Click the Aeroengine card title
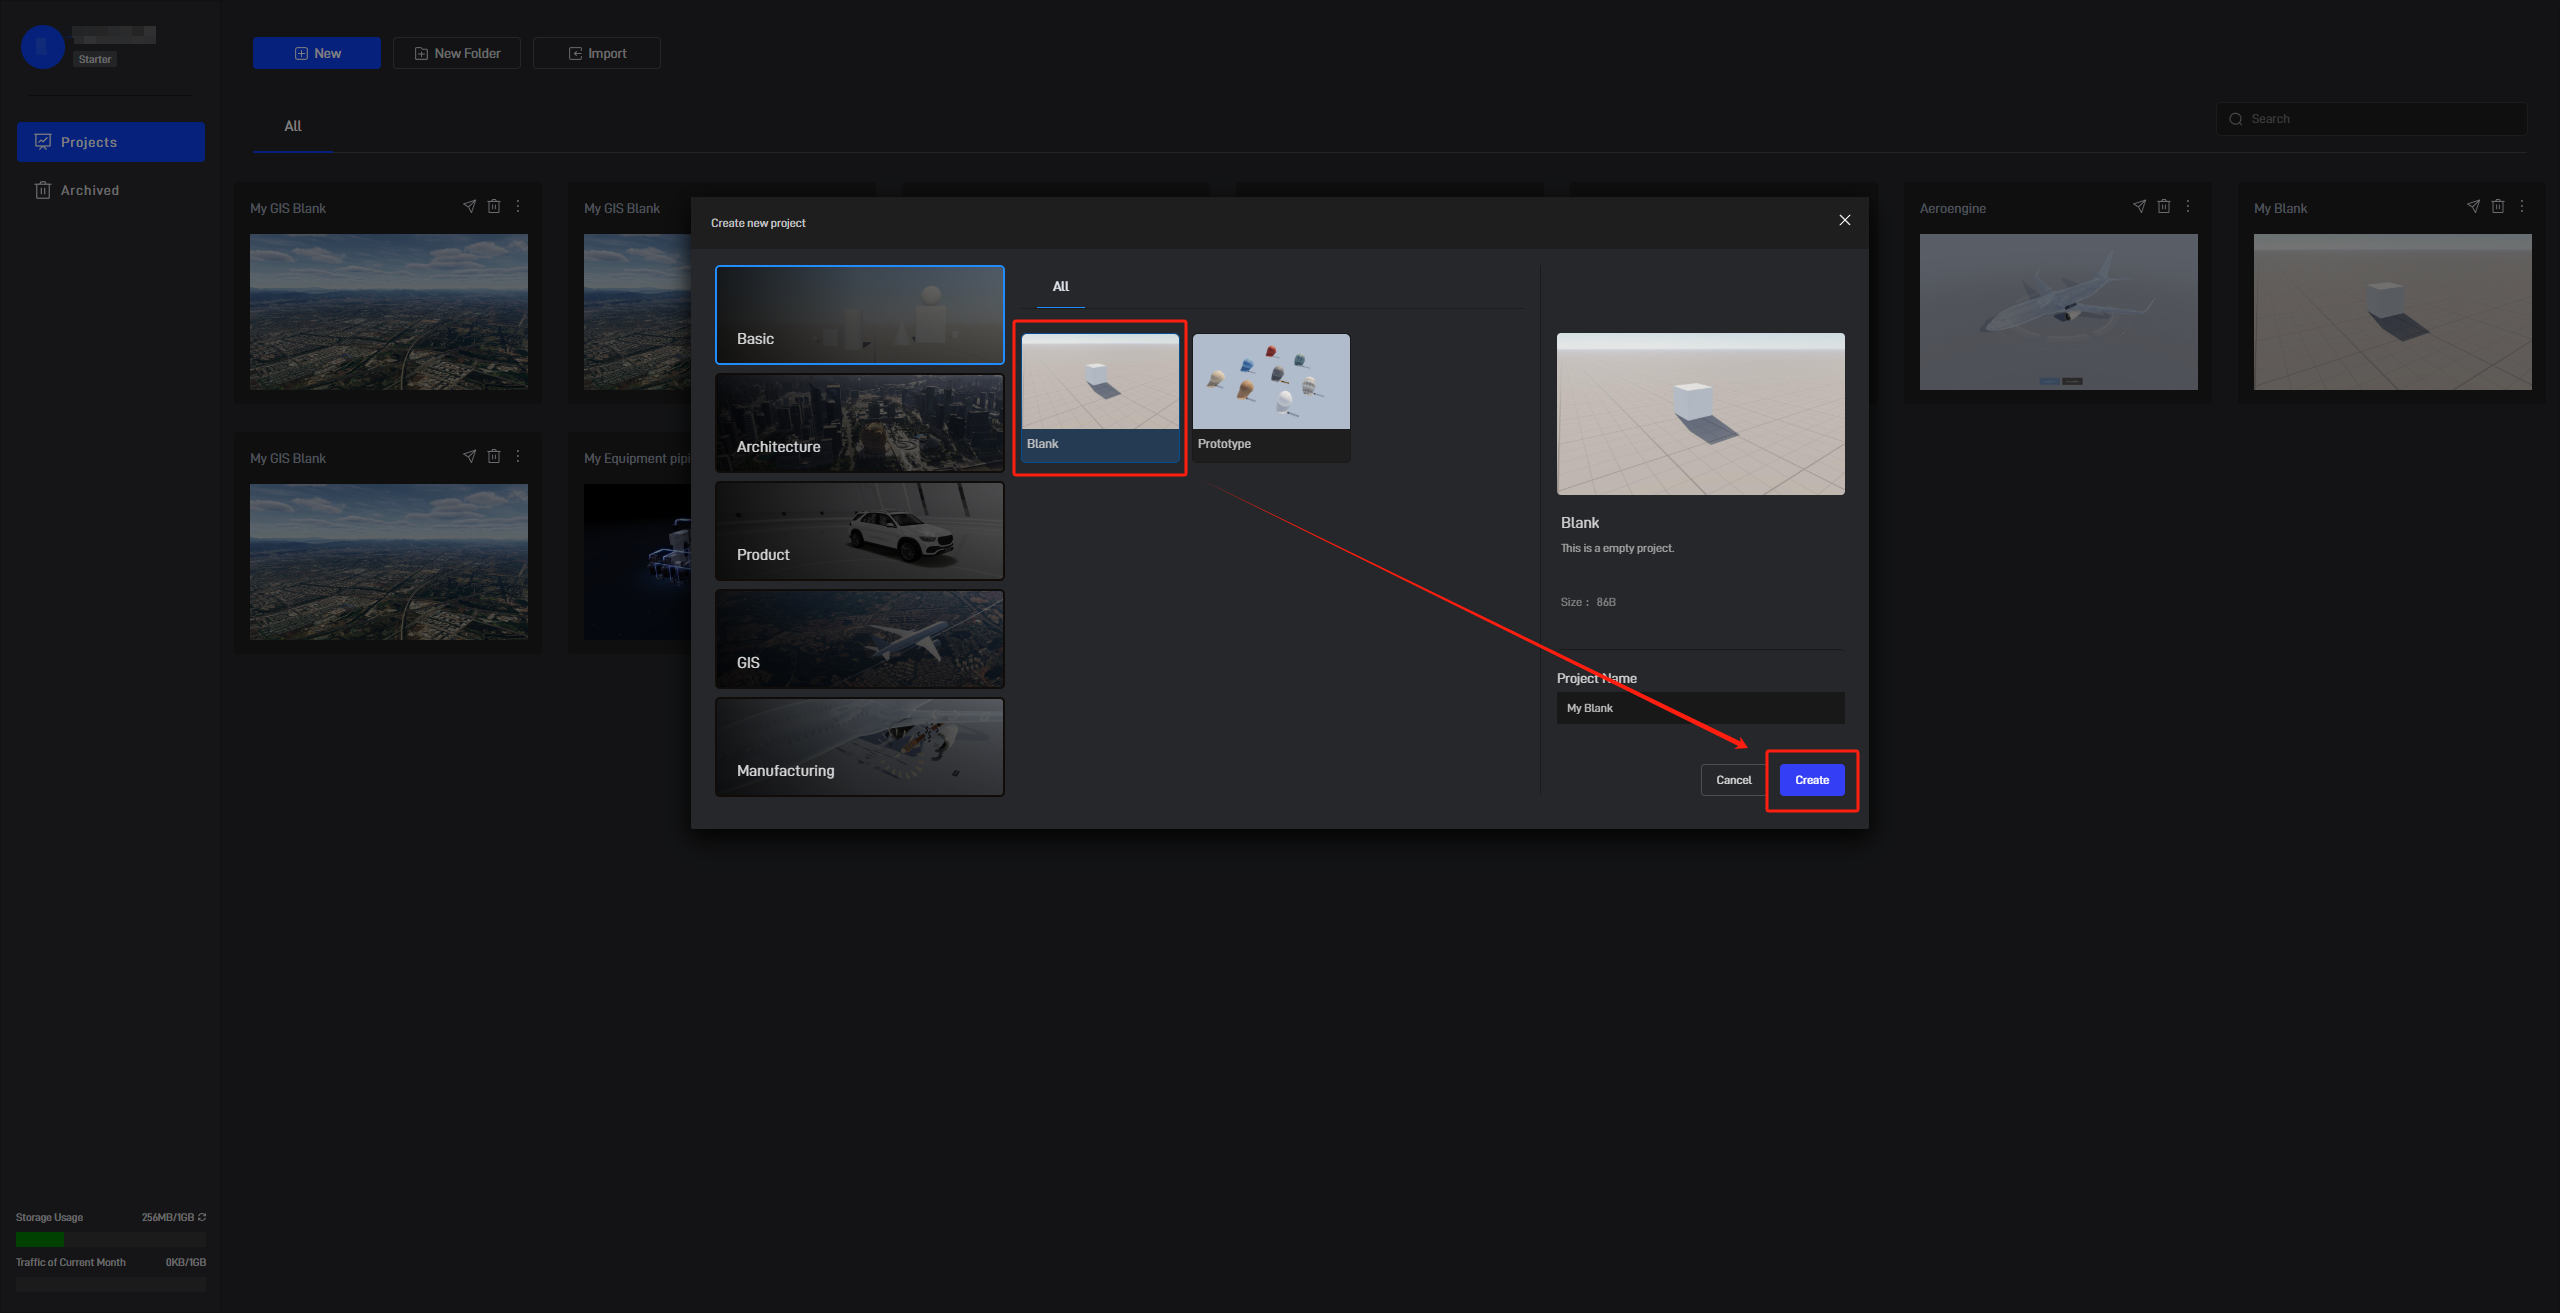This screenshot has width=2560, height=1313. pos(1953,208)
